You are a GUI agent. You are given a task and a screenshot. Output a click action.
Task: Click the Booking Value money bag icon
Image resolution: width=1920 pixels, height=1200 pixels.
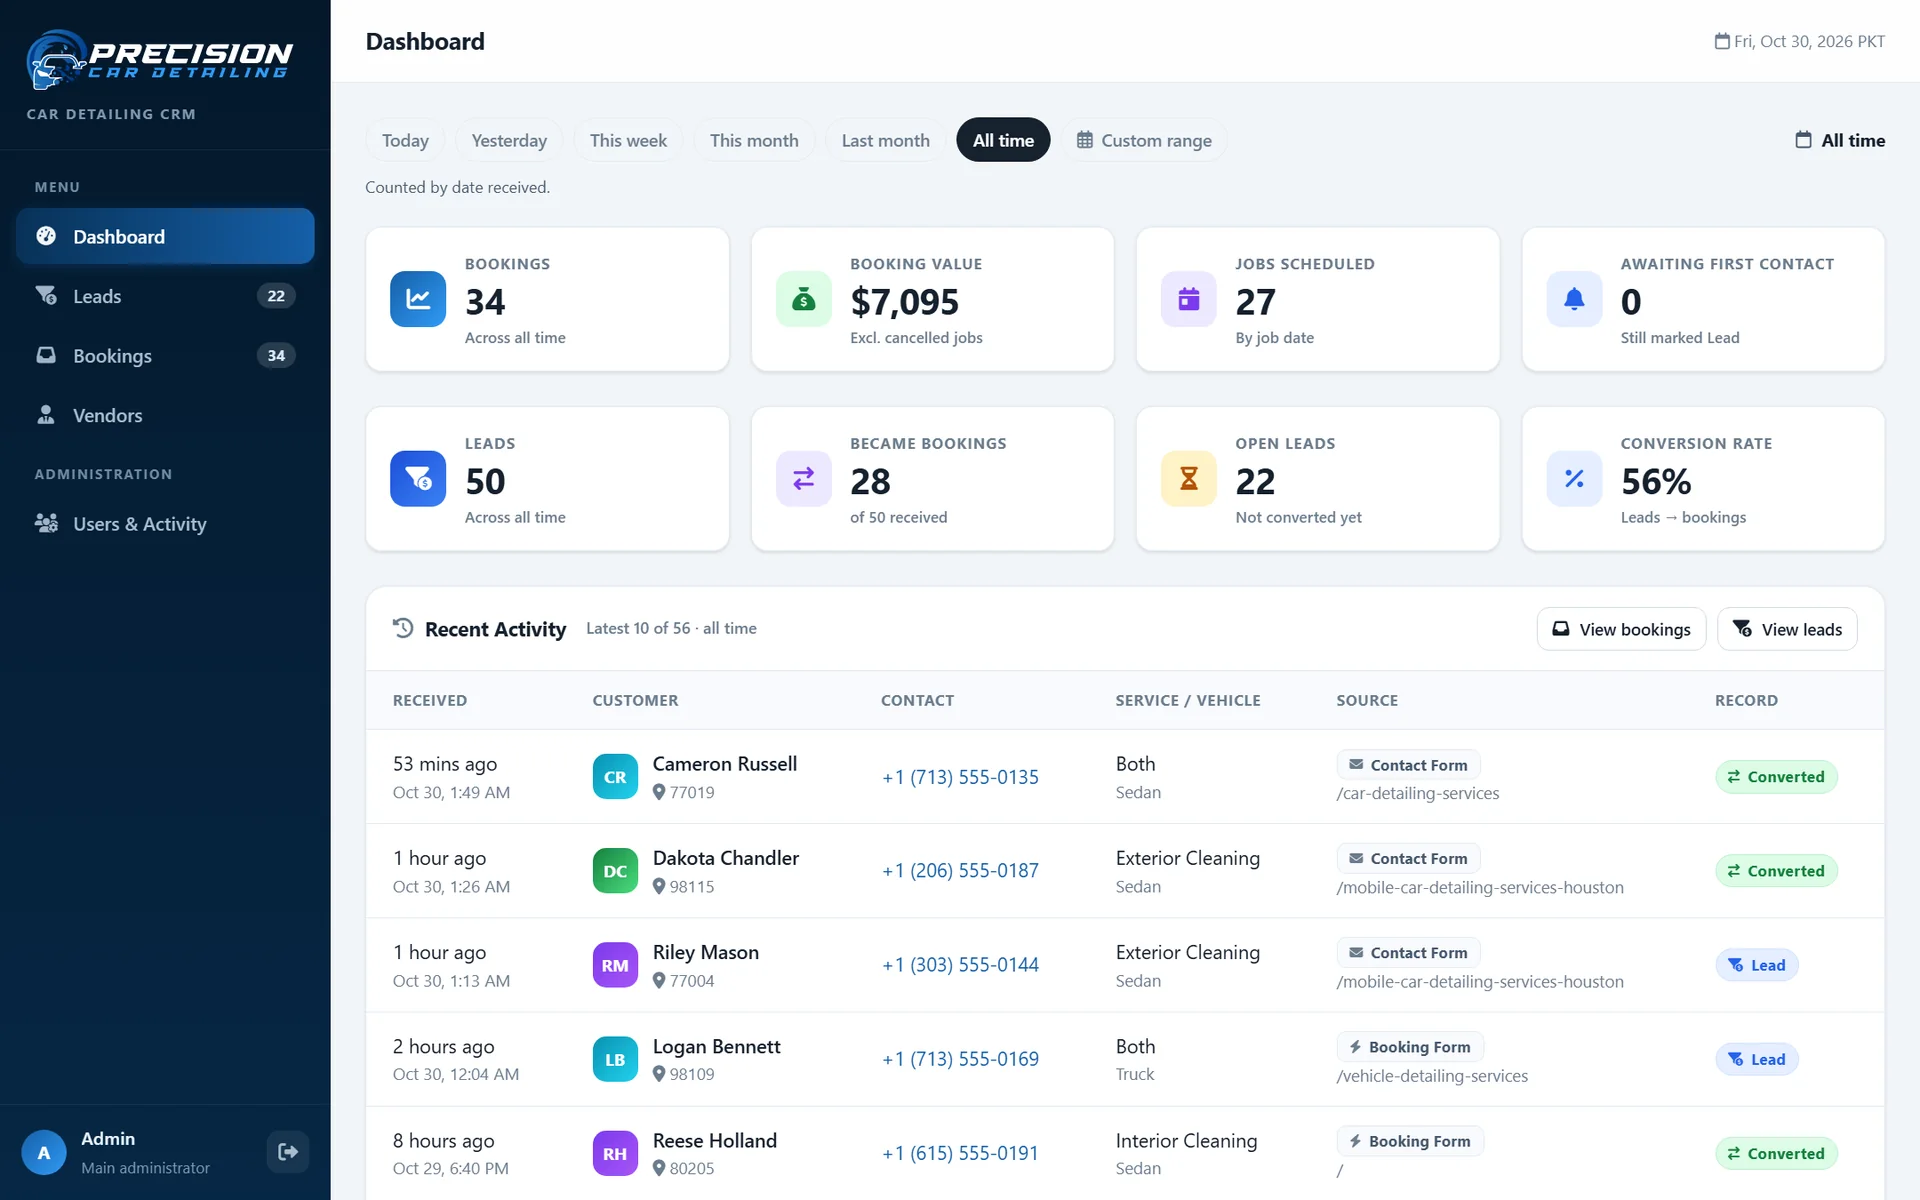pyautogui.click(x=803, y=299)
